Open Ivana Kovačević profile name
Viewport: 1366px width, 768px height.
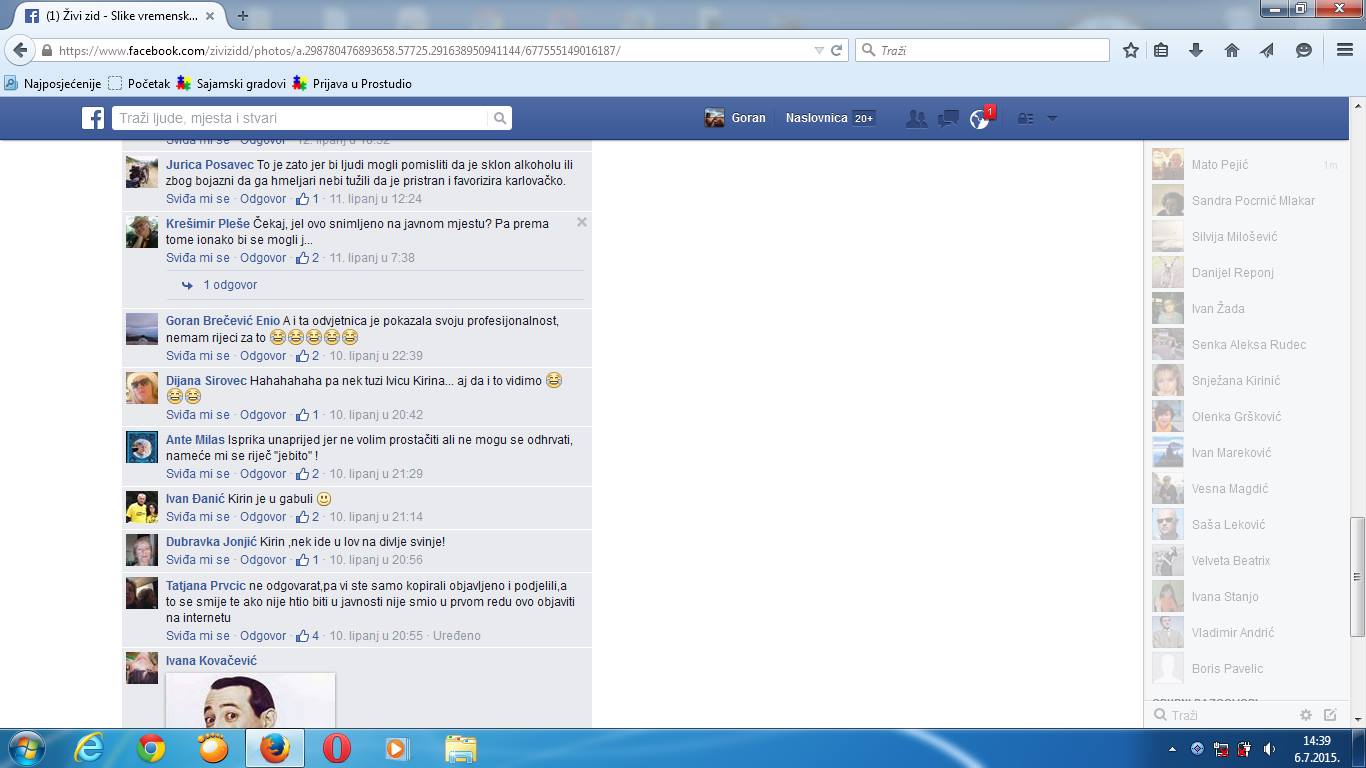coord(211,661)
